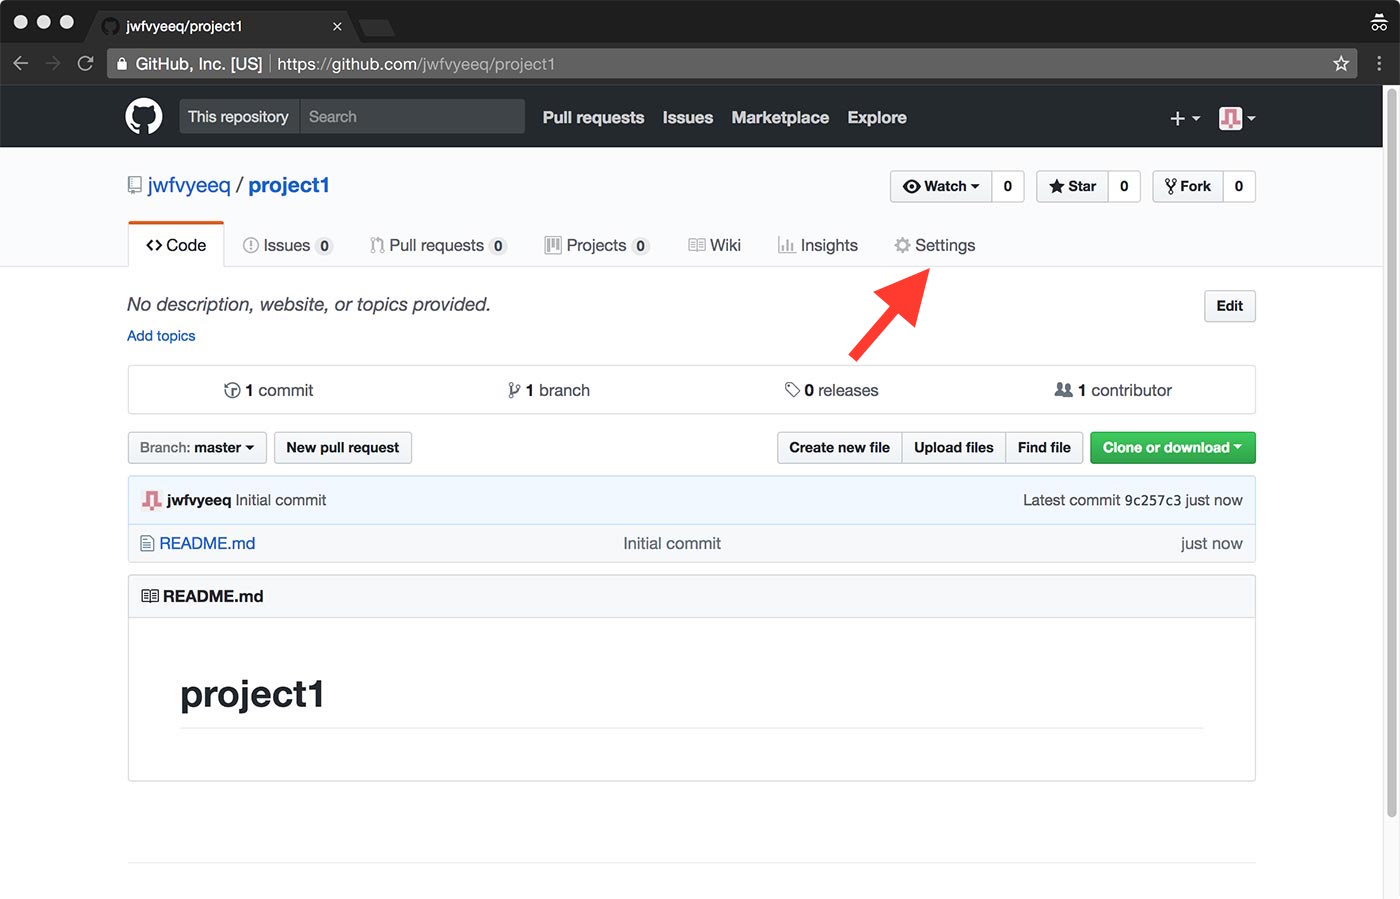This screenshot has height=899, width=1400.
Task: View the 1 branch list
Action: point(549,390)
